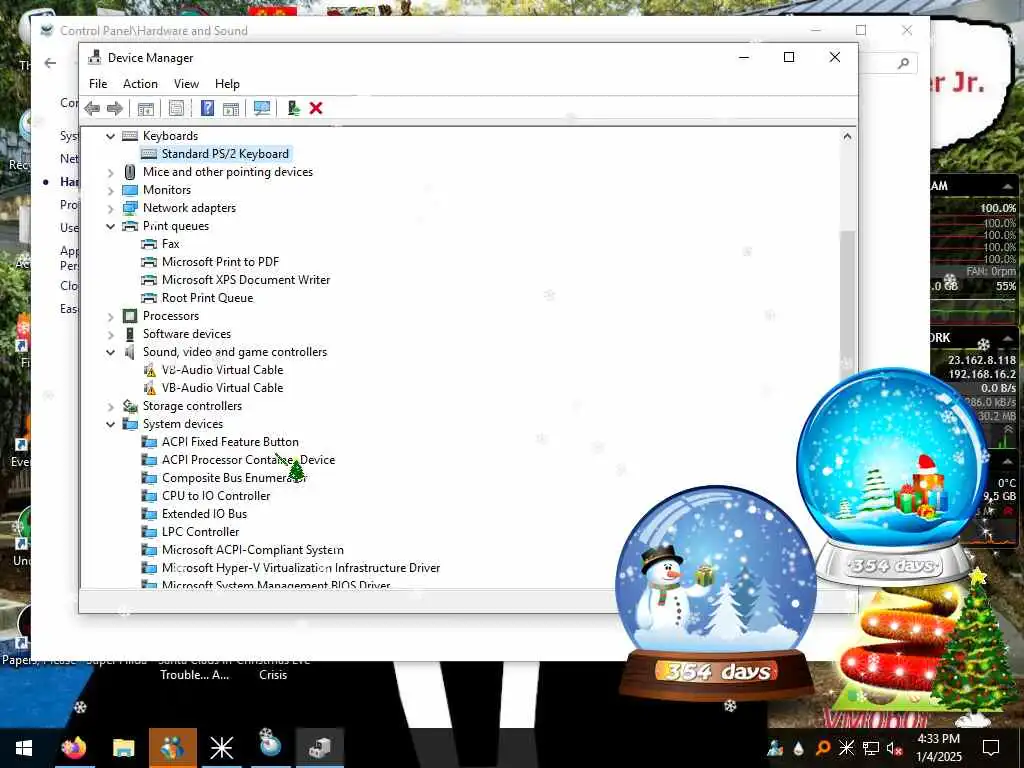Open the notification center icon
This screenshot has height=768, width=1024.
tap(991, 748)
